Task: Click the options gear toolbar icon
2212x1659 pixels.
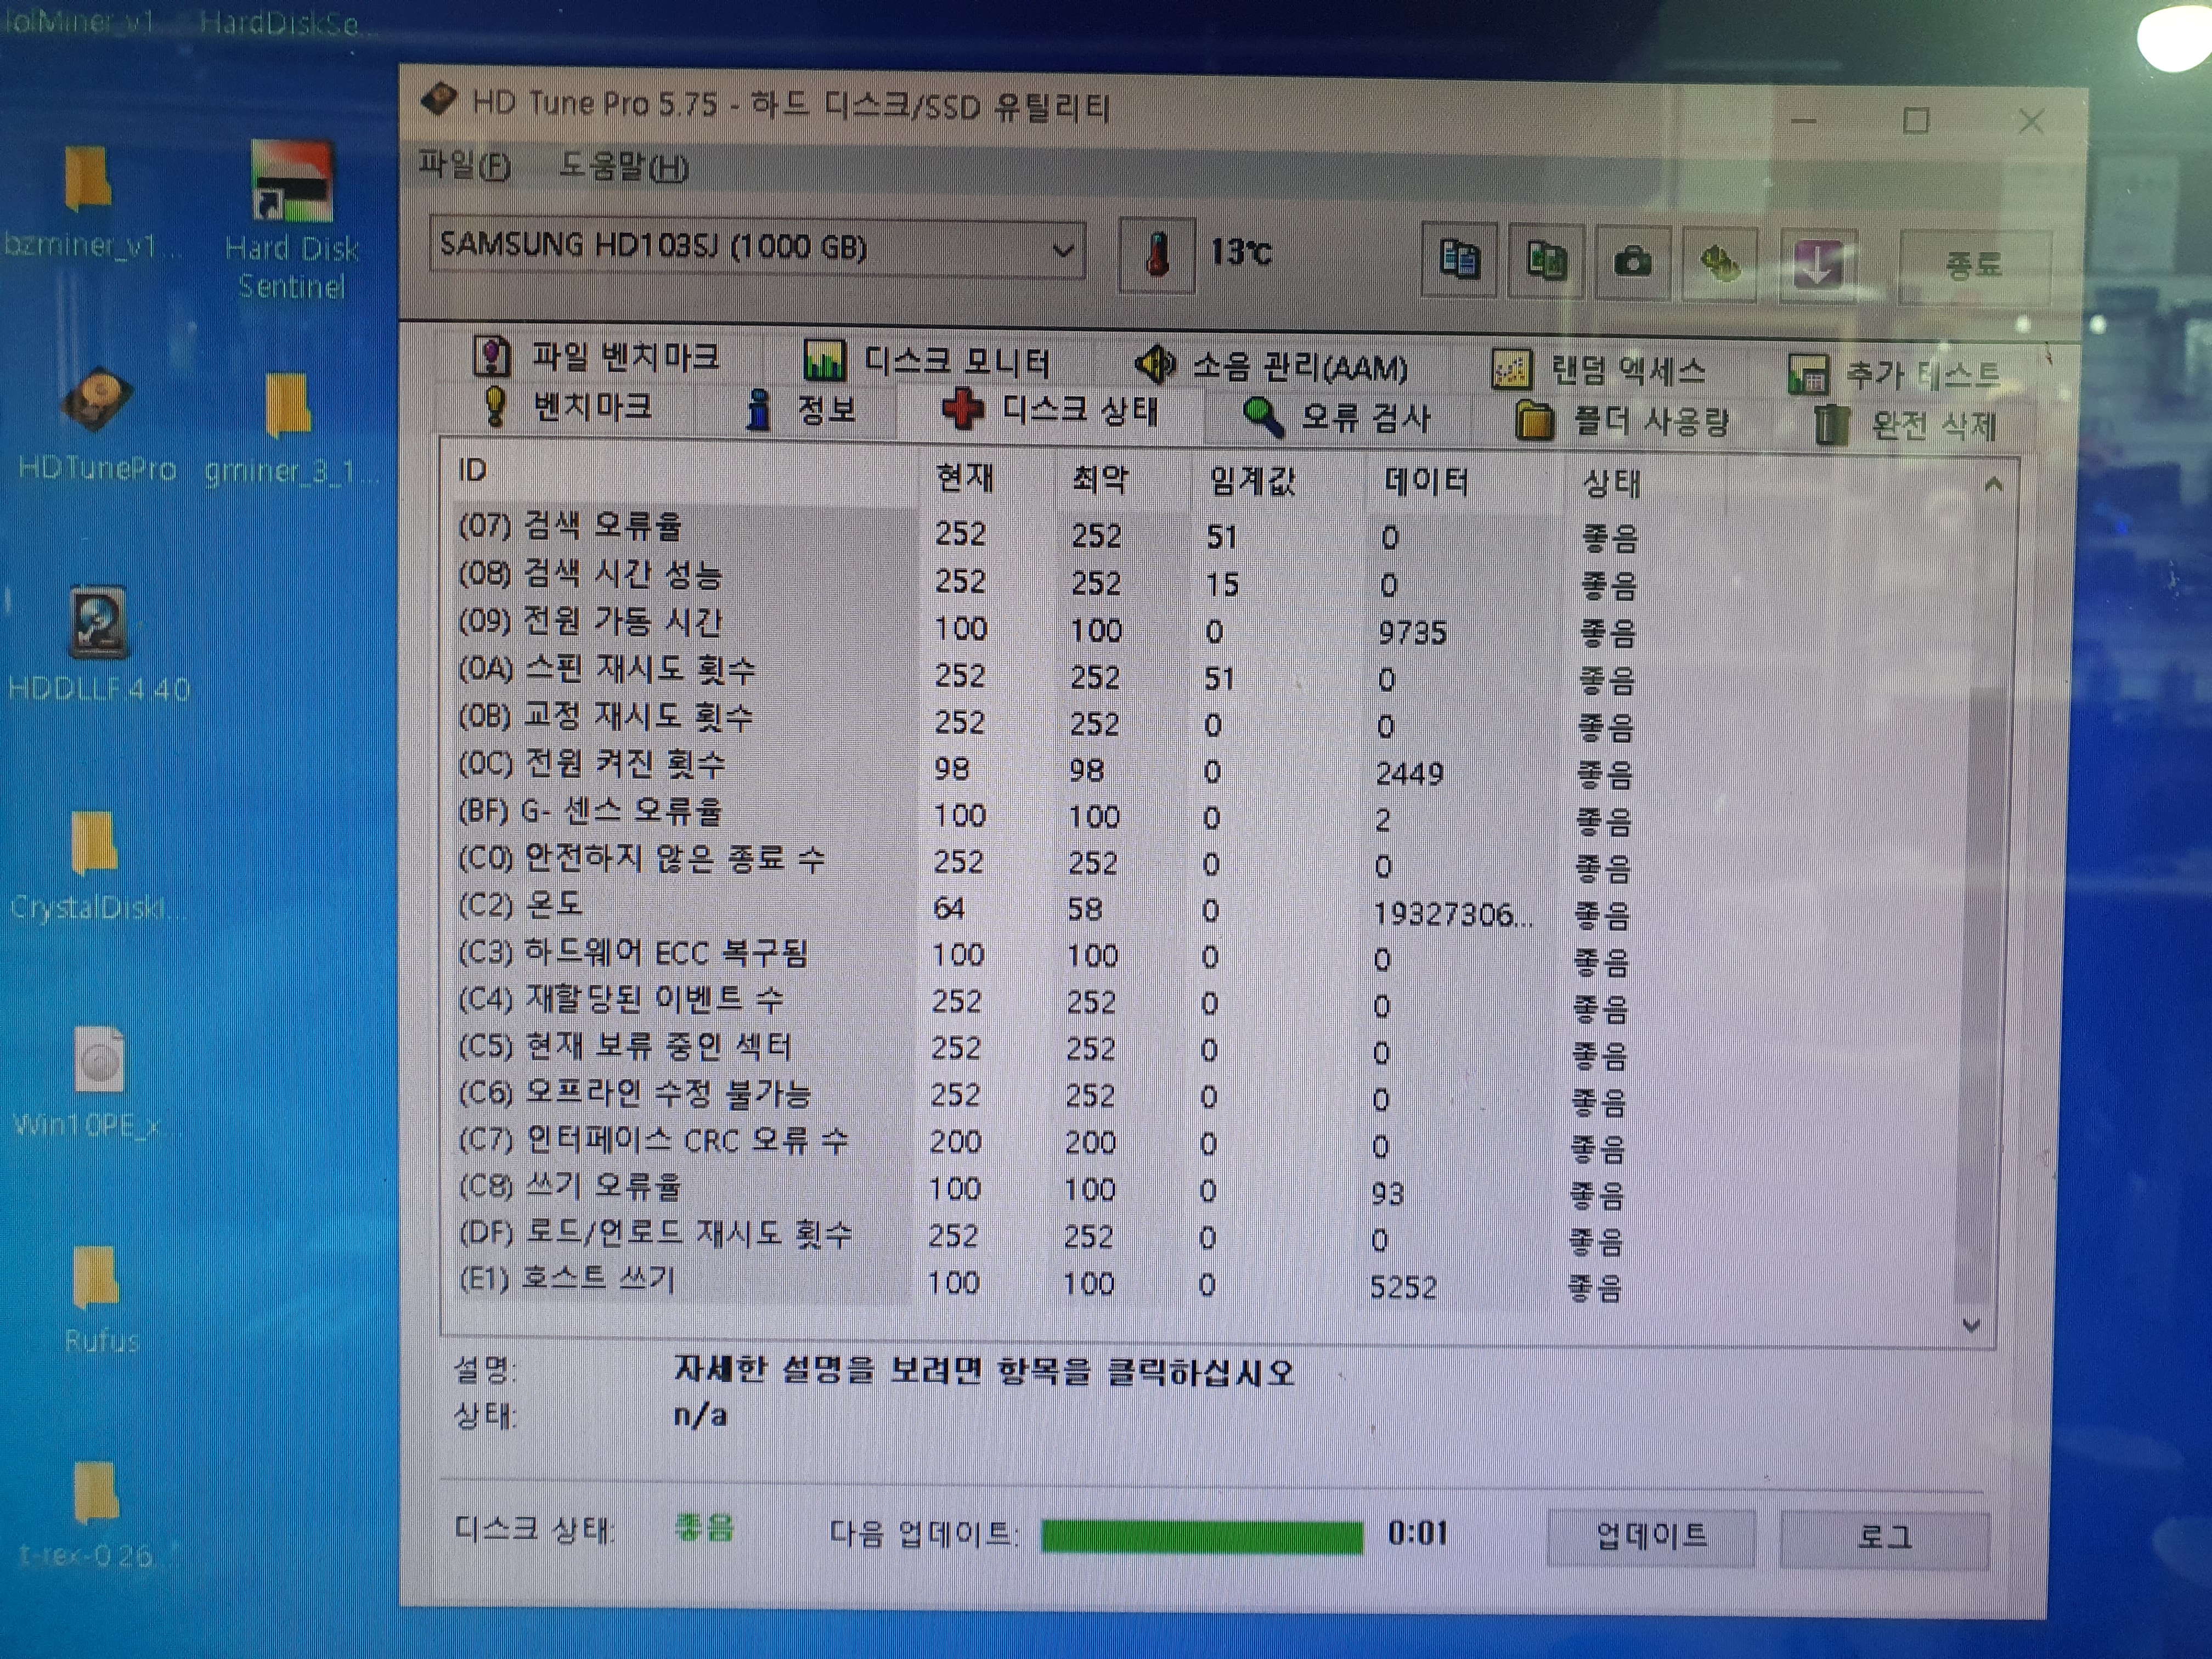Action: (x=1720, y=263)
